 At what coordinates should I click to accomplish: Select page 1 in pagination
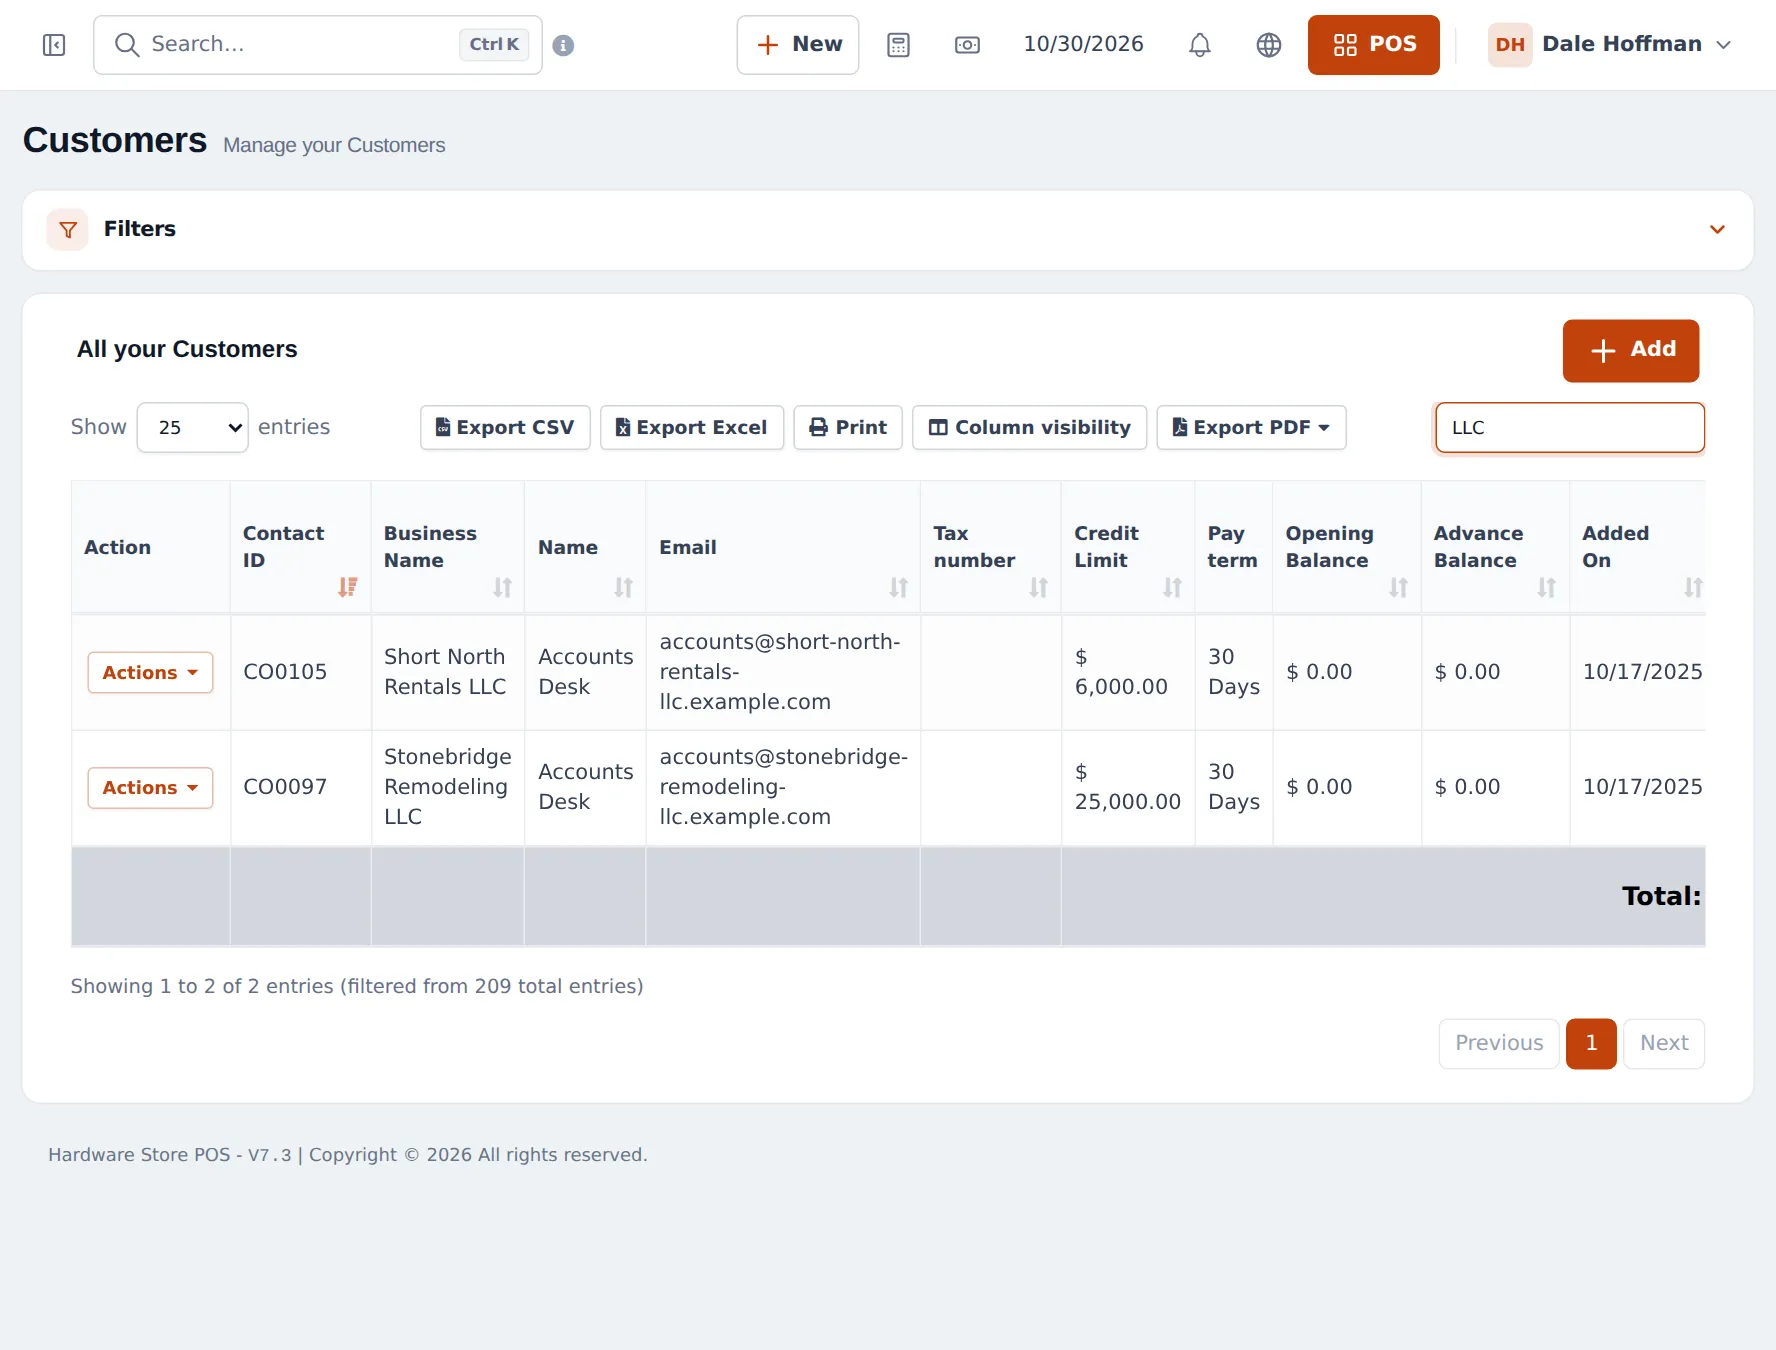pyautogui.click(x=1591, y=1044)
